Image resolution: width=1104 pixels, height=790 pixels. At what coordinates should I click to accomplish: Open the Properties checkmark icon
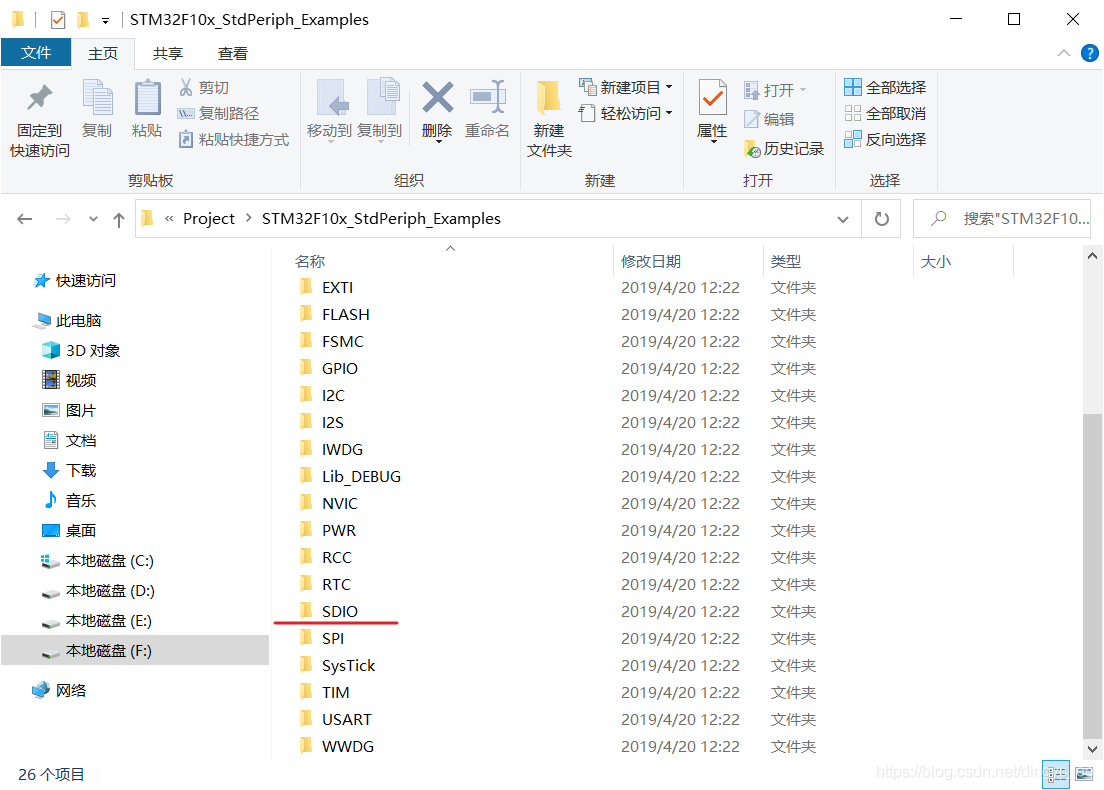coord(712,97)
